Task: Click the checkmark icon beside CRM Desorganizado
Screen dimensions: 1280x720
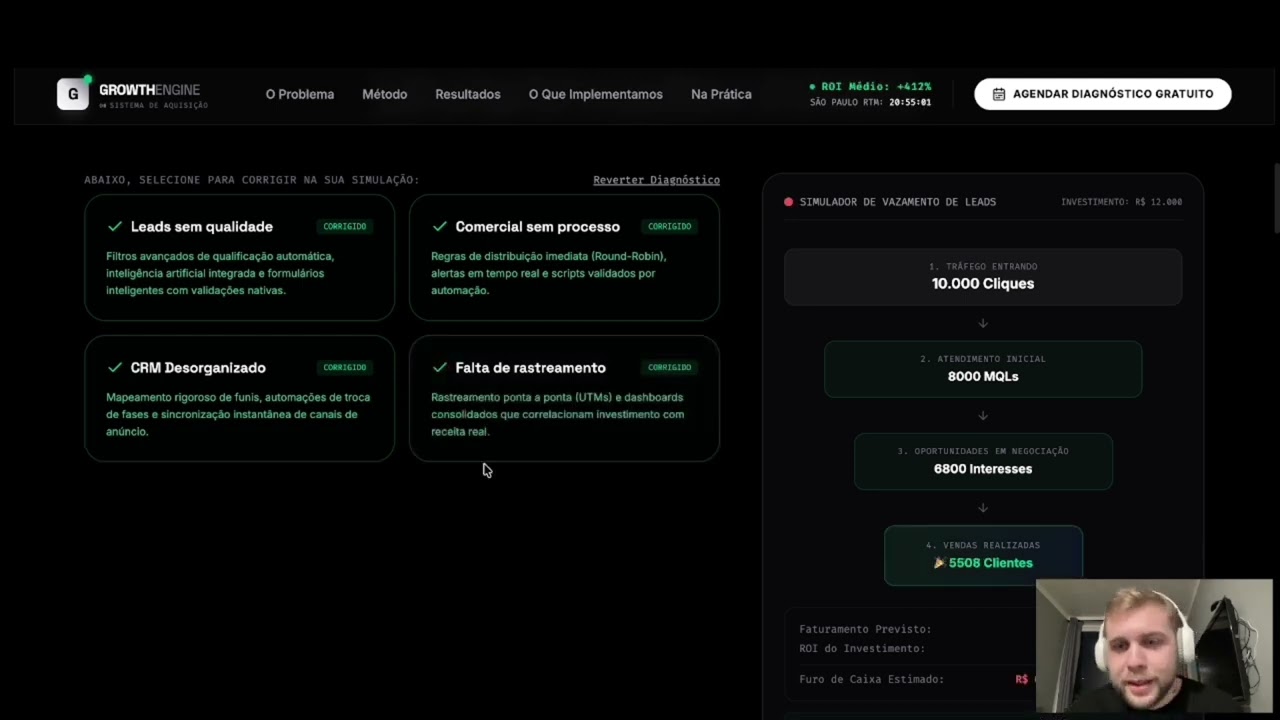Action: (x=115, y=368)
